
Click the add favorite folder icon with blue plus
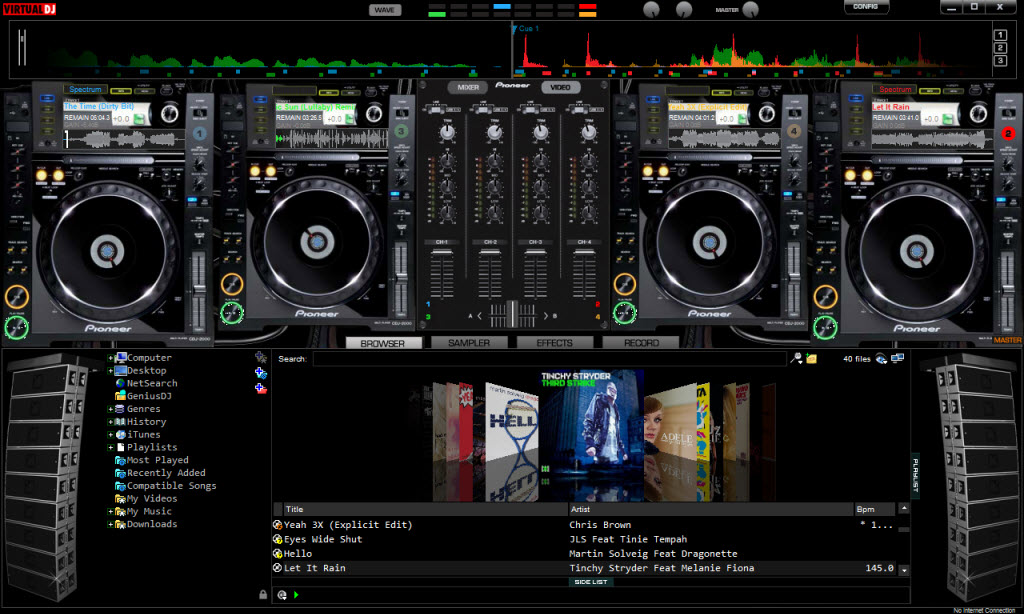click(x=261, y=373)
